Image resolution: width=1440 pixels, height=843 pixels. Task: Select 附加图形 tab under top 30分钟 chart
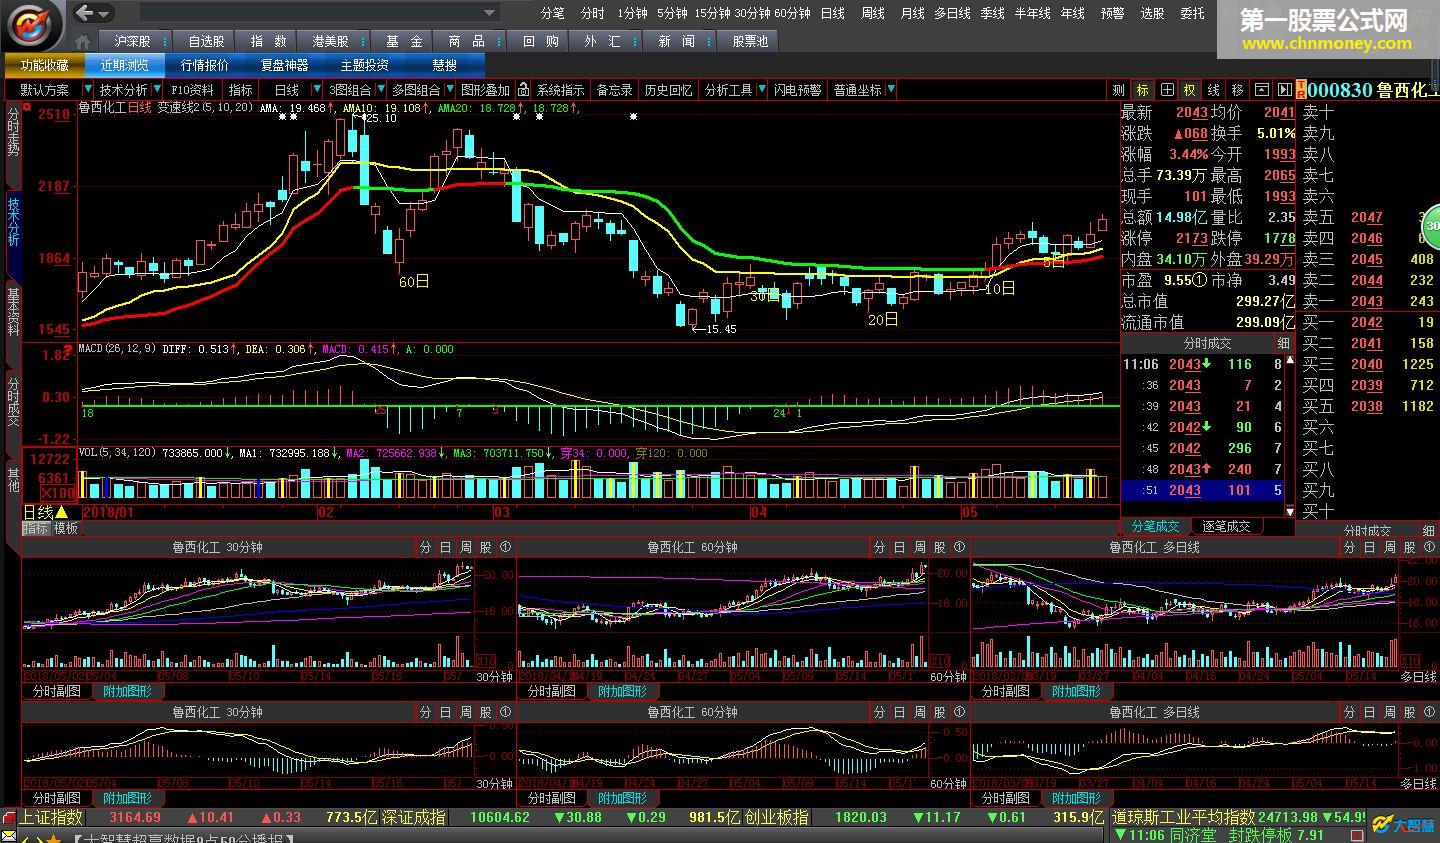click(127, 691)
